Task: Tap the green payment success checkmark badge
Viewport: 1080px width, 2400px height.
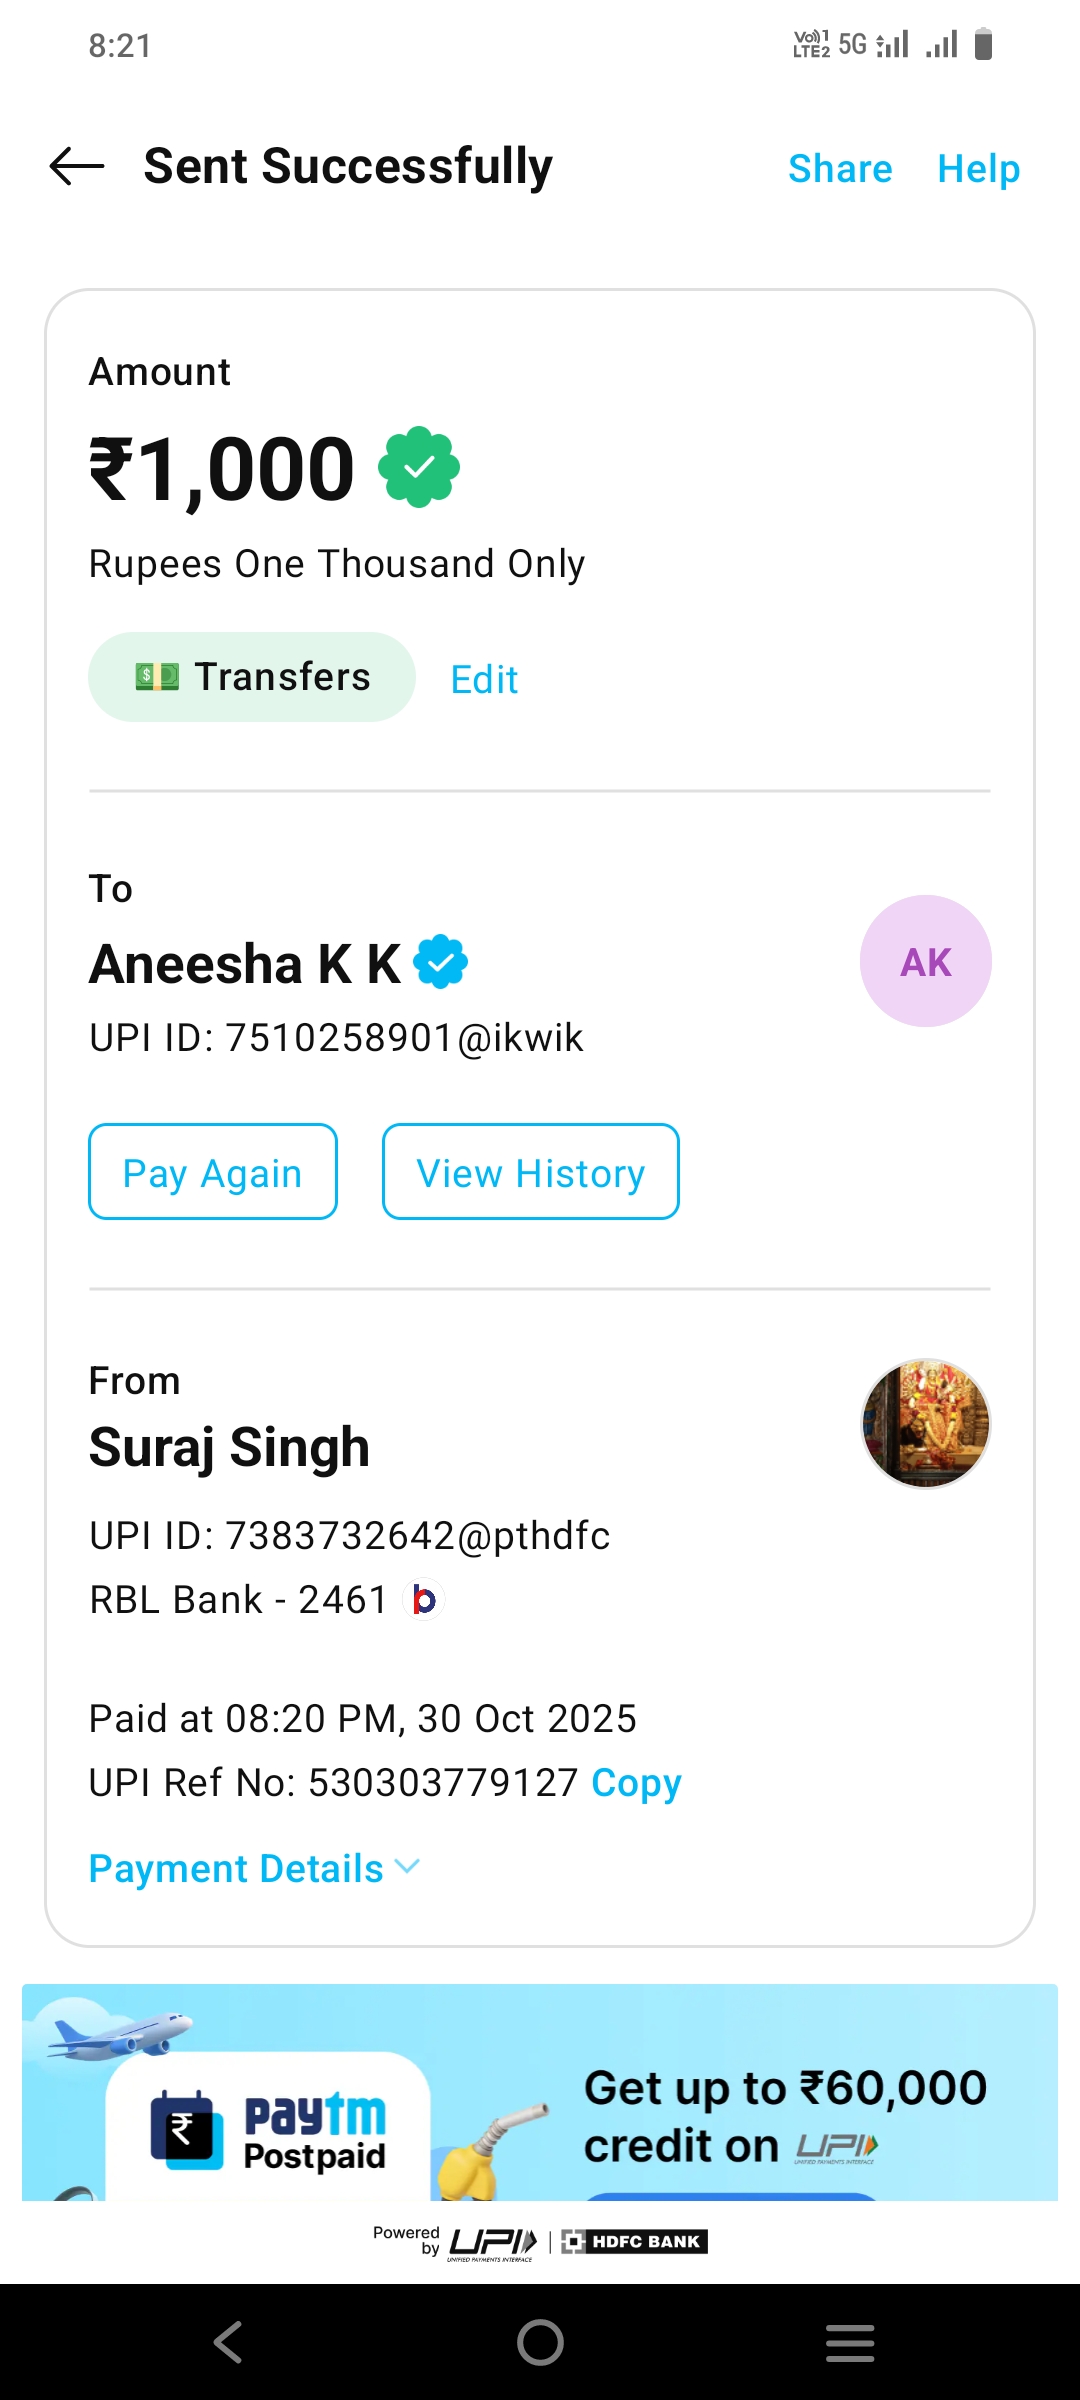Action: click(x=419, y=467)
